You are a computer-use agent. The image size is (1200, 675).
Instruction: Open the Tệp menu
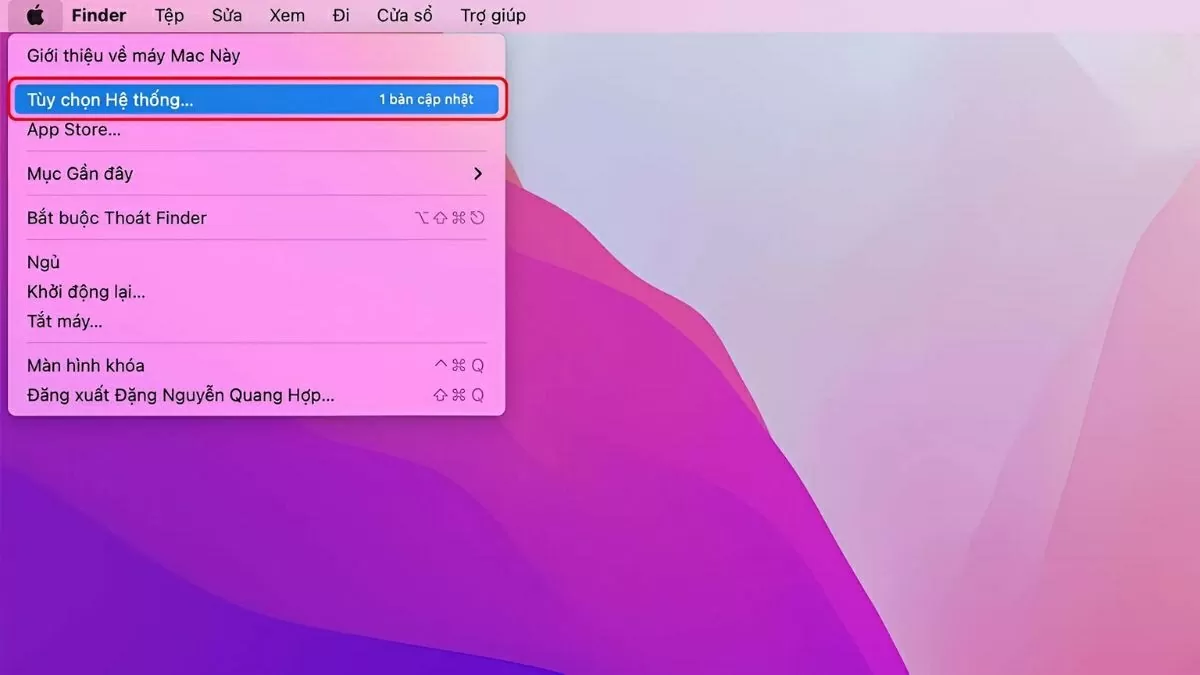point(168,15)
